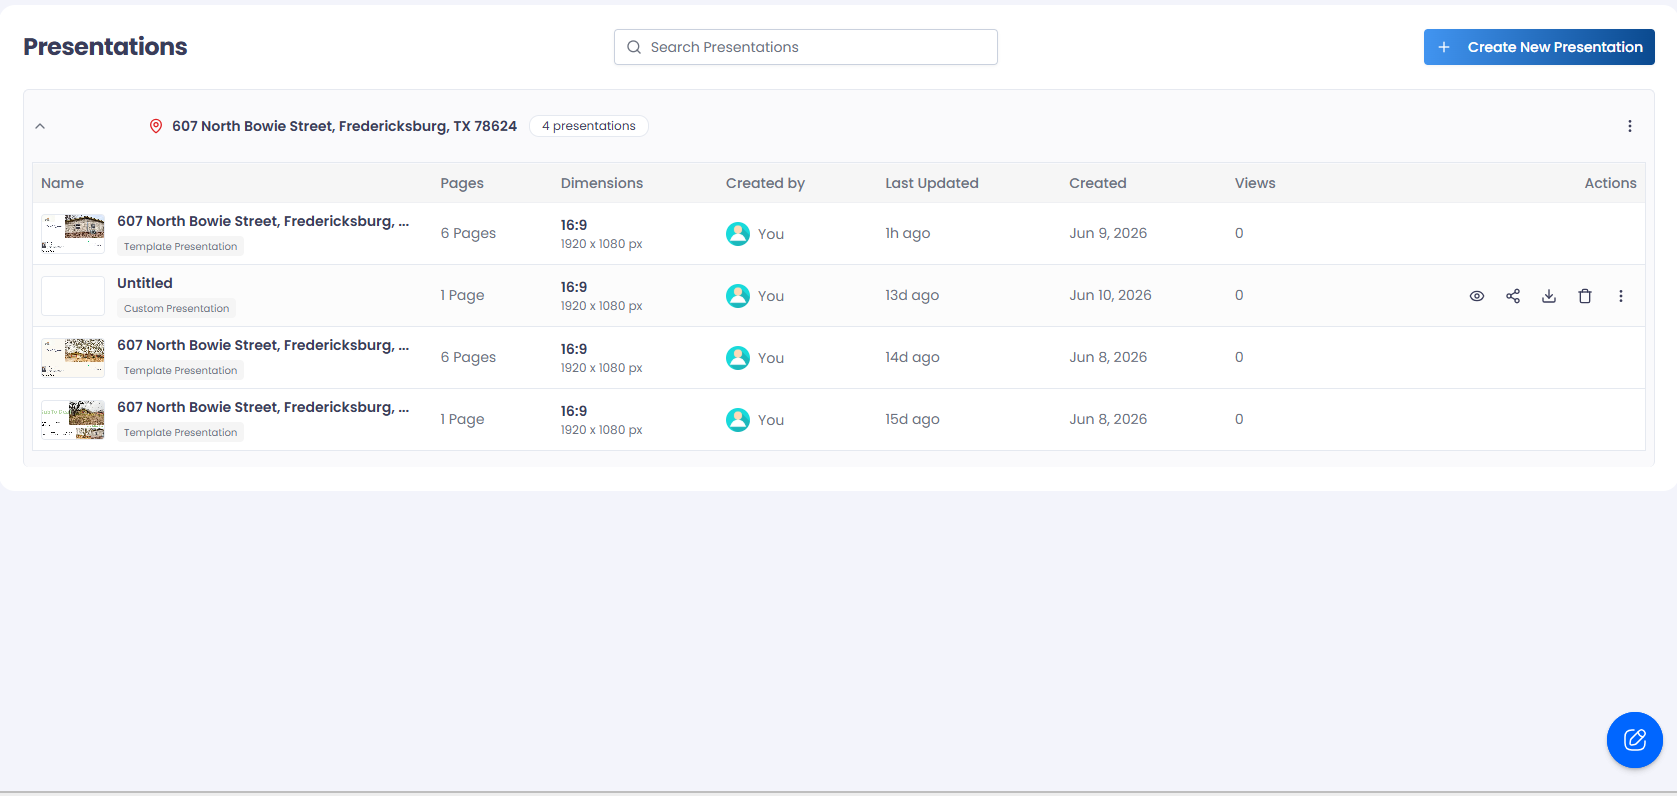Open the floating edit note button
The width and height of the screenshot is (1677, 796).
1634,740
